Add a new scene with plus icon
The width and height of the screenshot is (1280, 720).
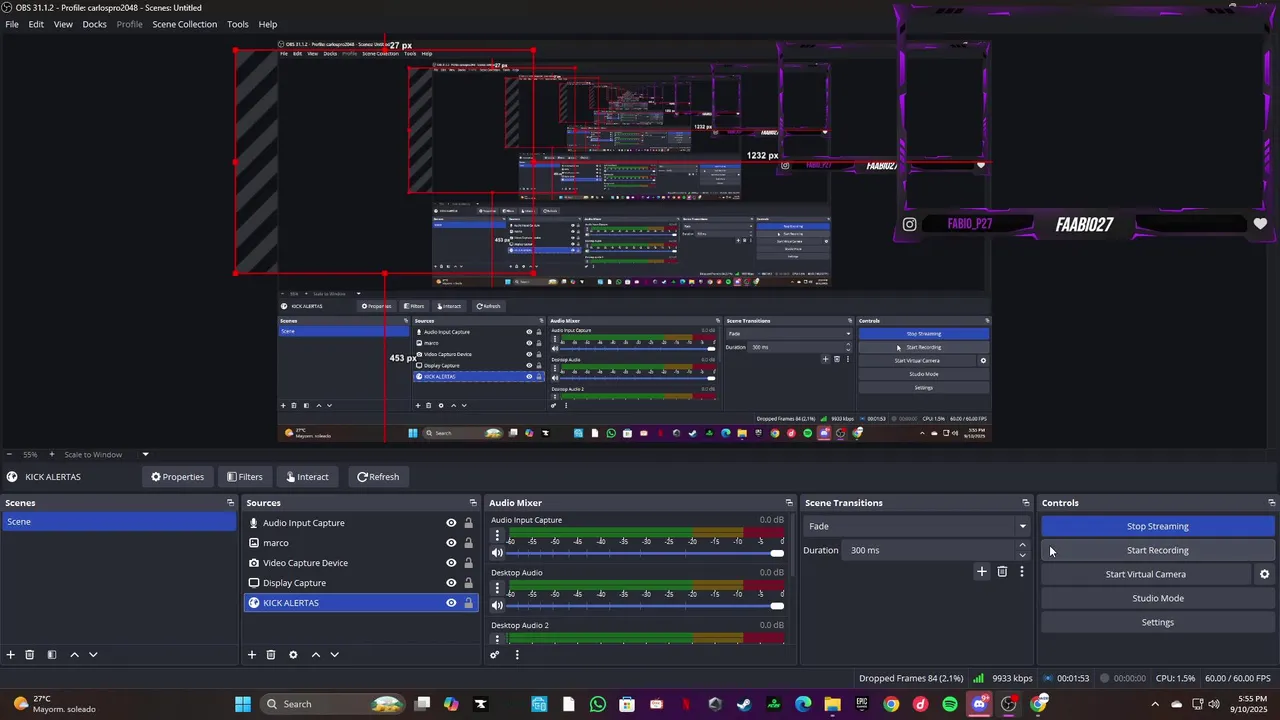(x=11, y=655)
